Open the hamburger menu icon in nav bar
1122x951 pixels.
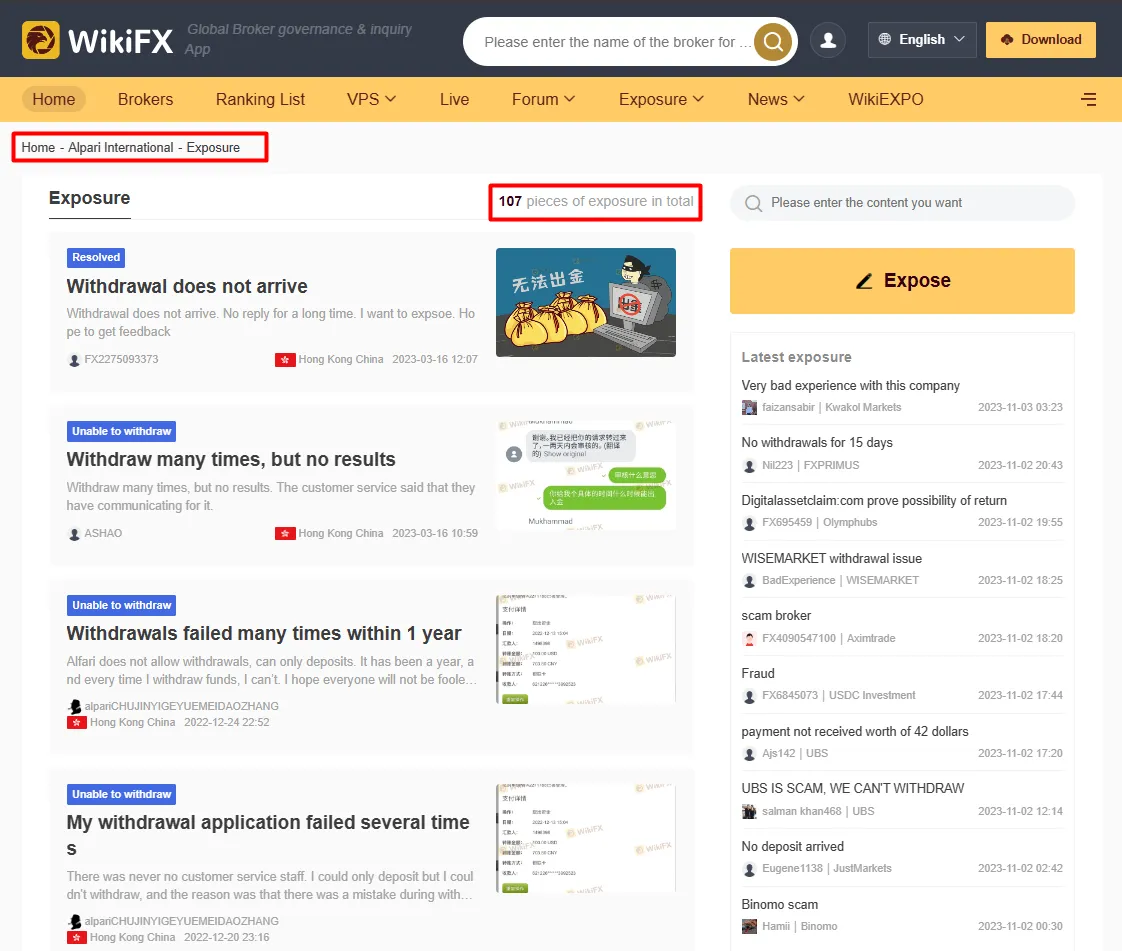[1088, 99]
